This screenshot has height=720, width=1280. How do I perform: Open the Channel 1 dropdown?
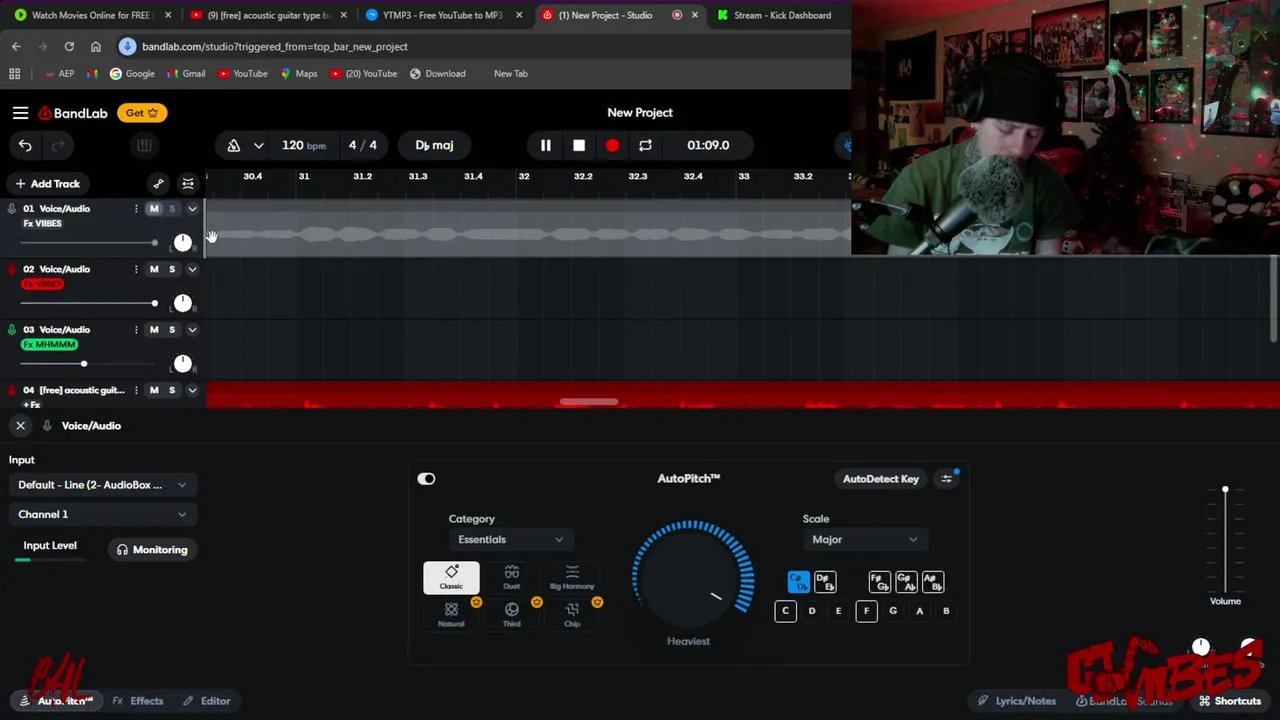(102, 514)
